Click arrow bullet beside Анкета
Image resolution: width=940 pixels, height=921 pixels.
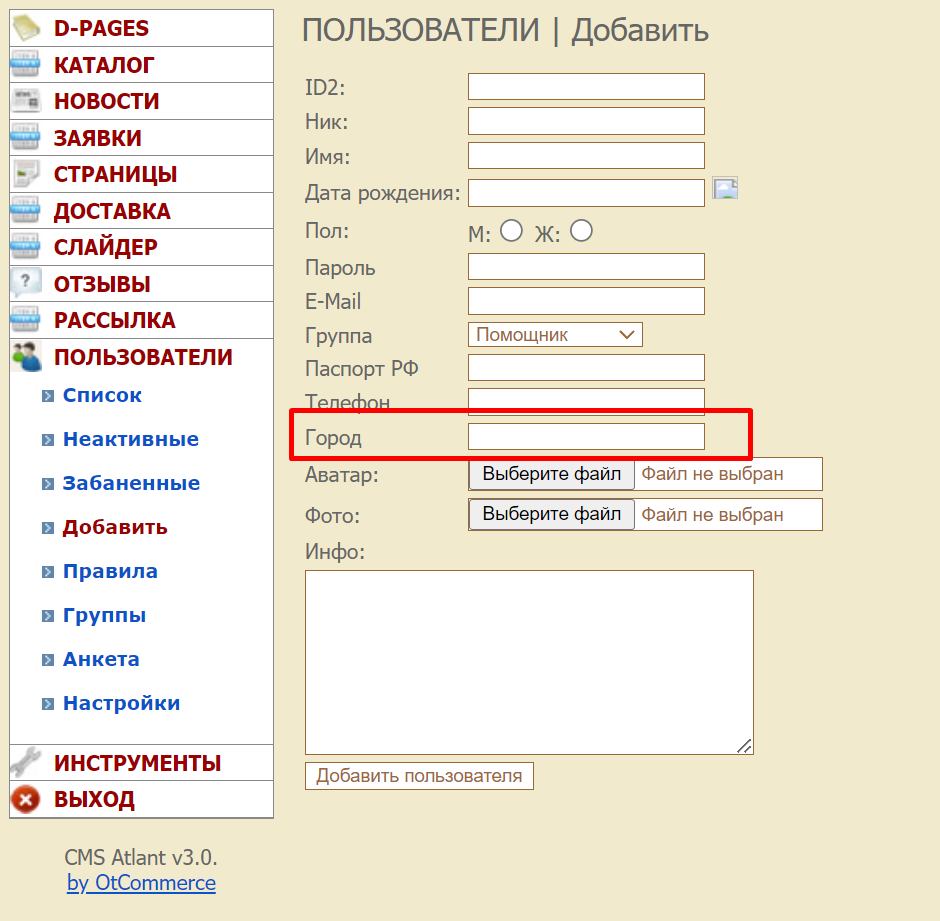click(48, 660)
